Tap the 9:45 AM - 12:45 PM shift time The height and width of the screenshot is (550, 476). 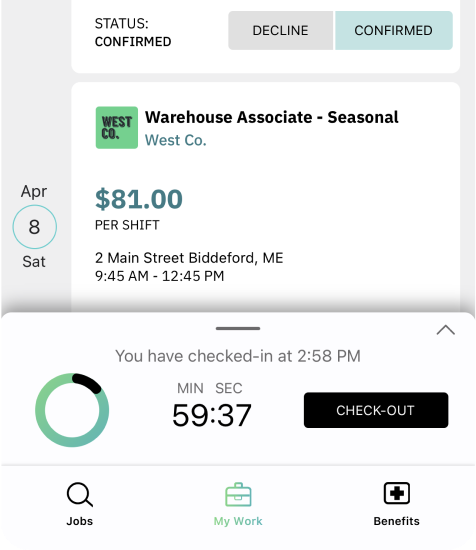pos(159,276)
